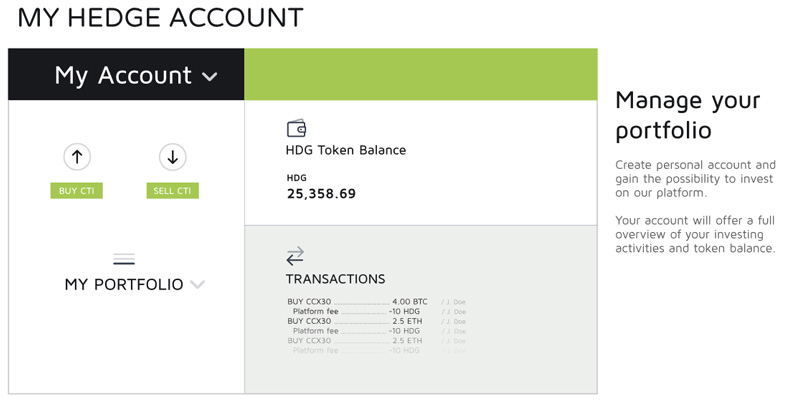The width and height of the screenshot is (808, 417).
Task: Click the transactions swap arrows icon
Action: 295,256
